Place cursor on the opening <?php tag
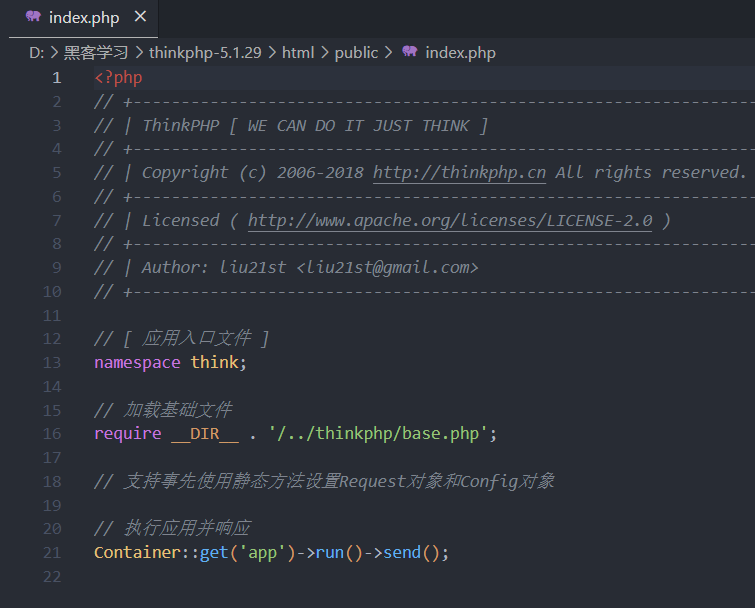The height and width of the screenshot is (608, 755). [119, 78]
